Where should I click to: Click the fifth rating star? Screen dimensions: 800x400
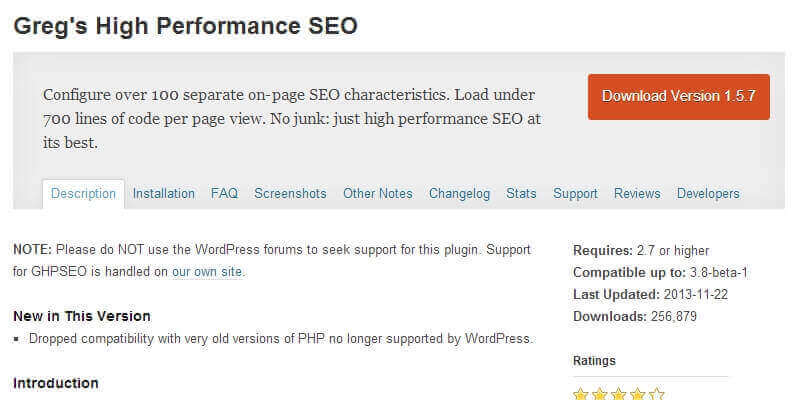[656, 394]
